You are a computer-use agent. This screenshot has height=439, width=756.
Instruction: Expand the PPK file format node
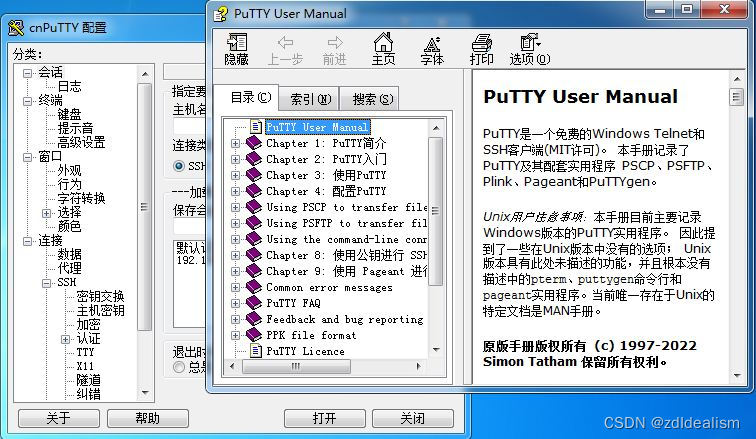click(235, 335)
